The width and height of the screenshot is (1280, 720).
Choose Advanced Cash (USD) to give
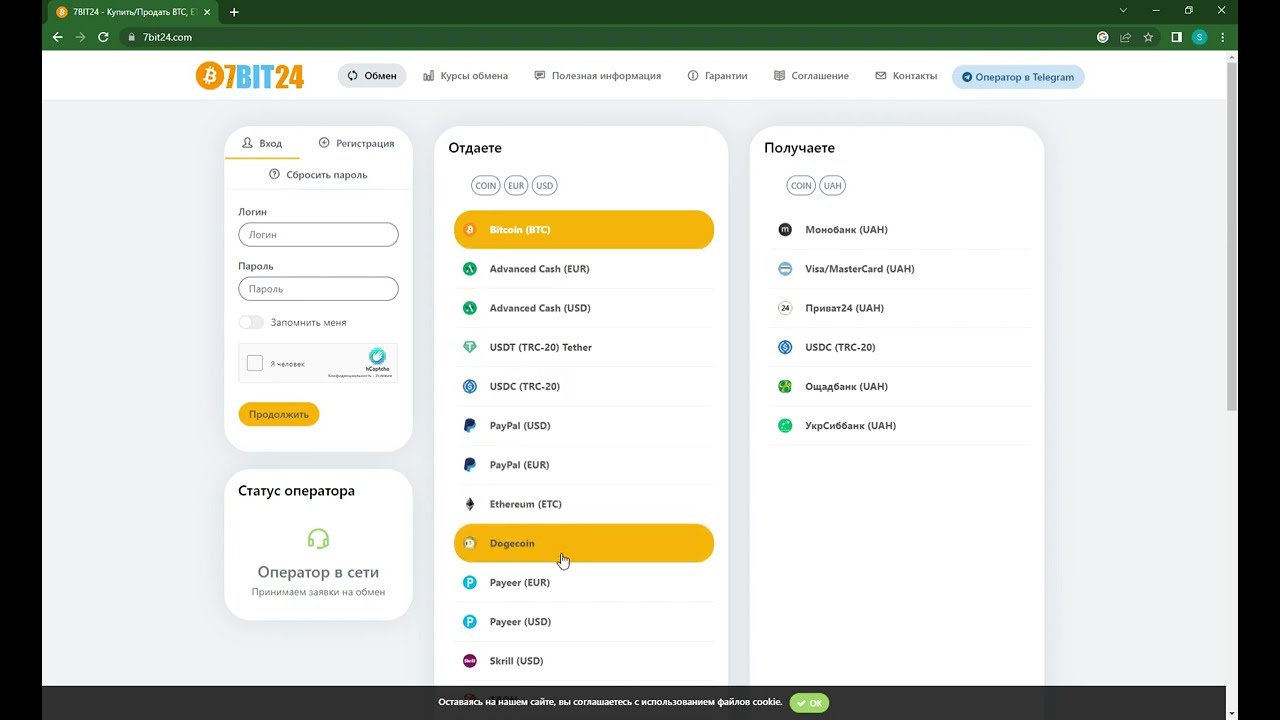584,308
